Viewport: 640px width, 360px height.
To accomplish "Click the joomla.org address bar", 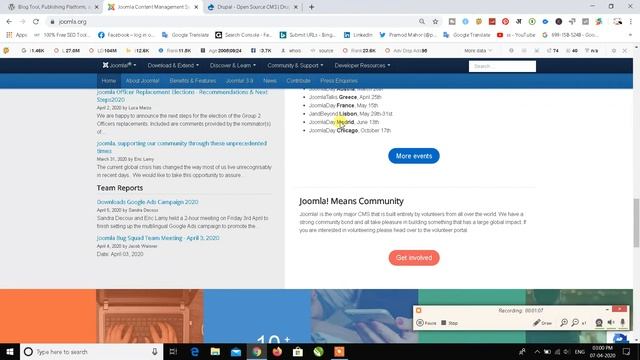I will click(x=233, y=22).
